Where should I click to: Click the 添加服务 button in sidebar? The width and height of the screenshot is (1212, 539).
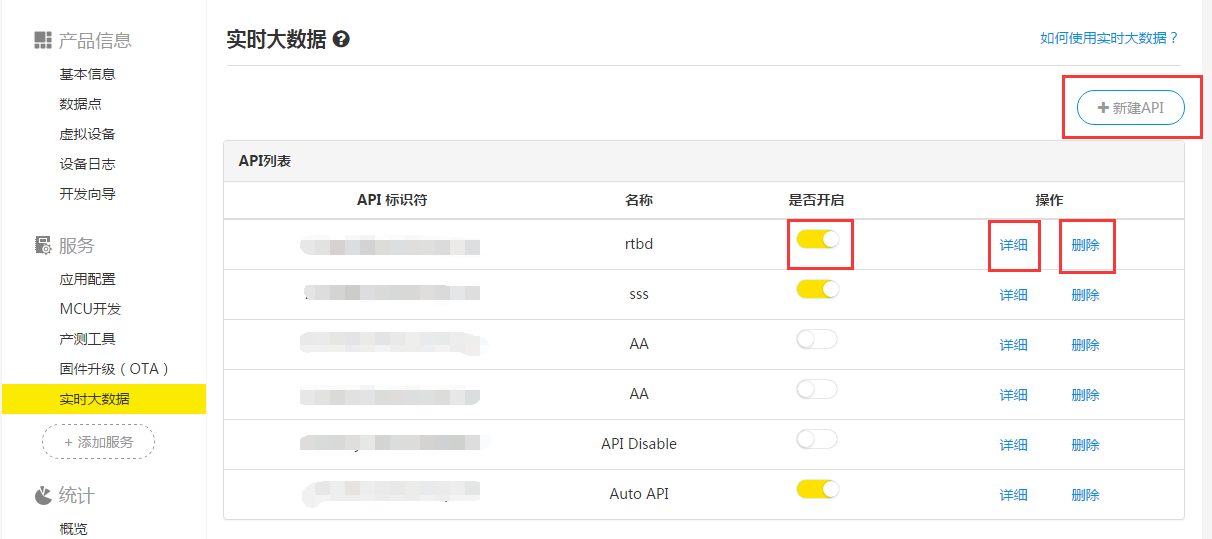point(98,441)
